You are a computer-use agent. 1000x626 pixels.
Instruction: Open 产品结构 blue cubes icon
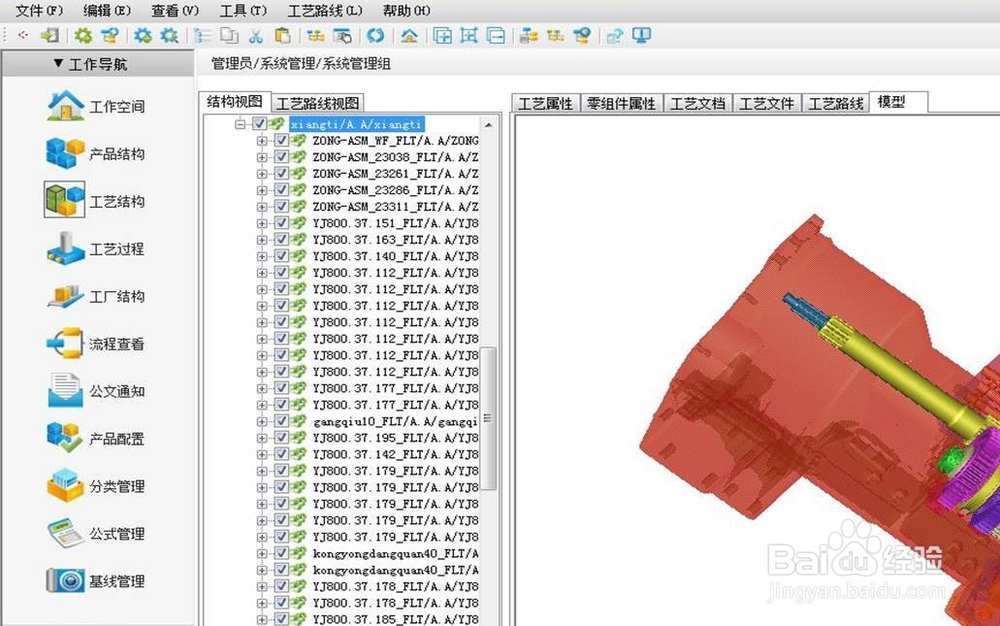coord(65,154)
